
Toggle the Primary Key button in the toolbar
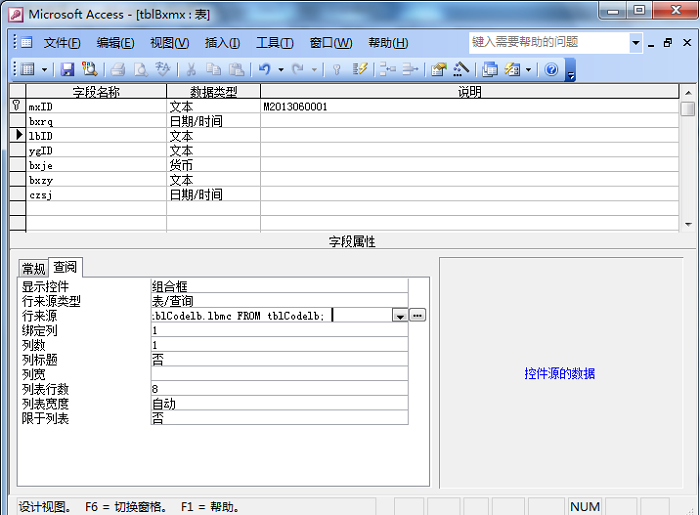[x=337, y=70]
